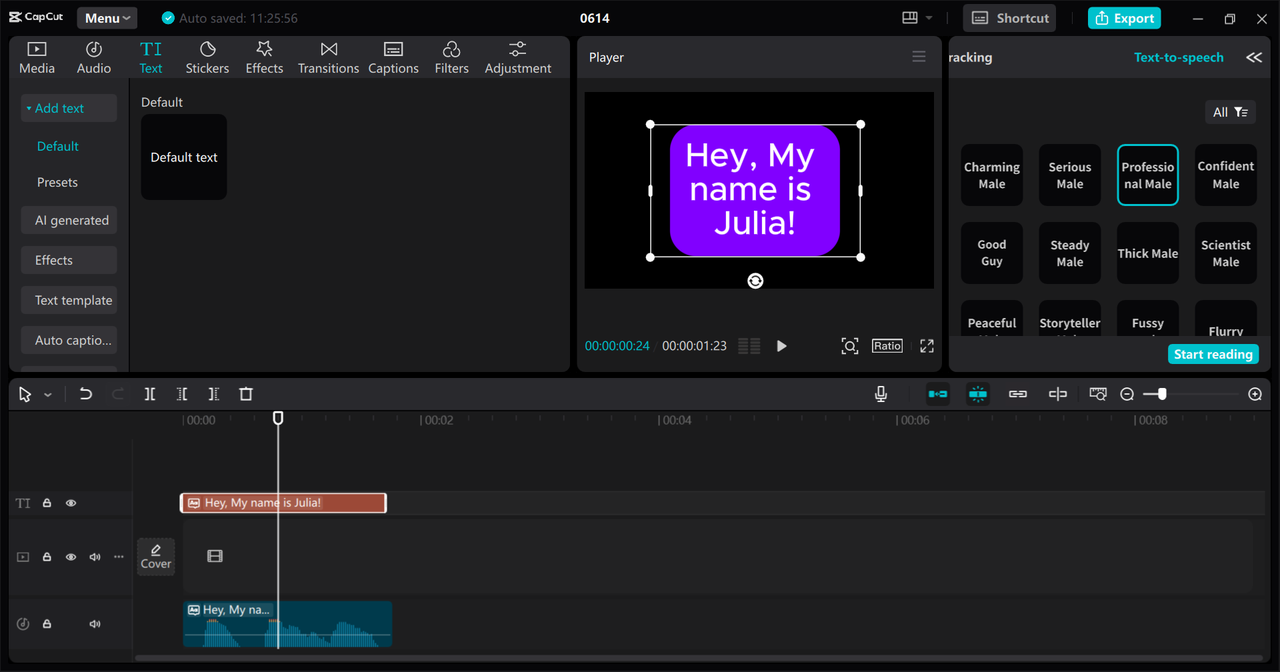The height and width of the screenshot is (672, 1280).
Task: Collapse the right panel with double chevron
Action: (1254, 57)
